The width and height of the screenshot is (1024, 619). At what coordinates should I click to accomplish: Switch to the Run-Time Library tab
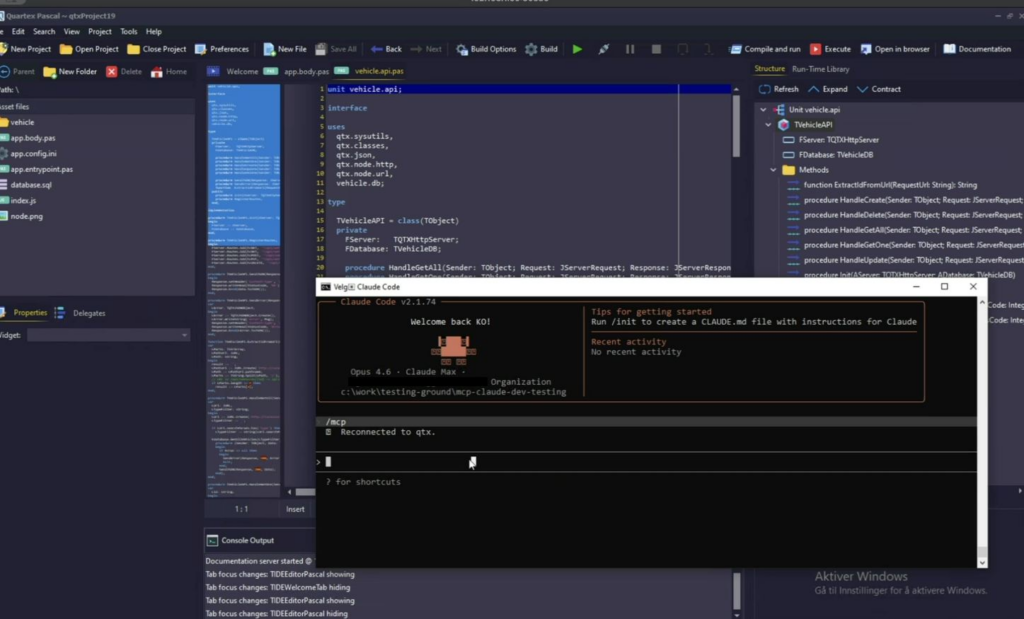pyautogui.click(x=820, y=69)
